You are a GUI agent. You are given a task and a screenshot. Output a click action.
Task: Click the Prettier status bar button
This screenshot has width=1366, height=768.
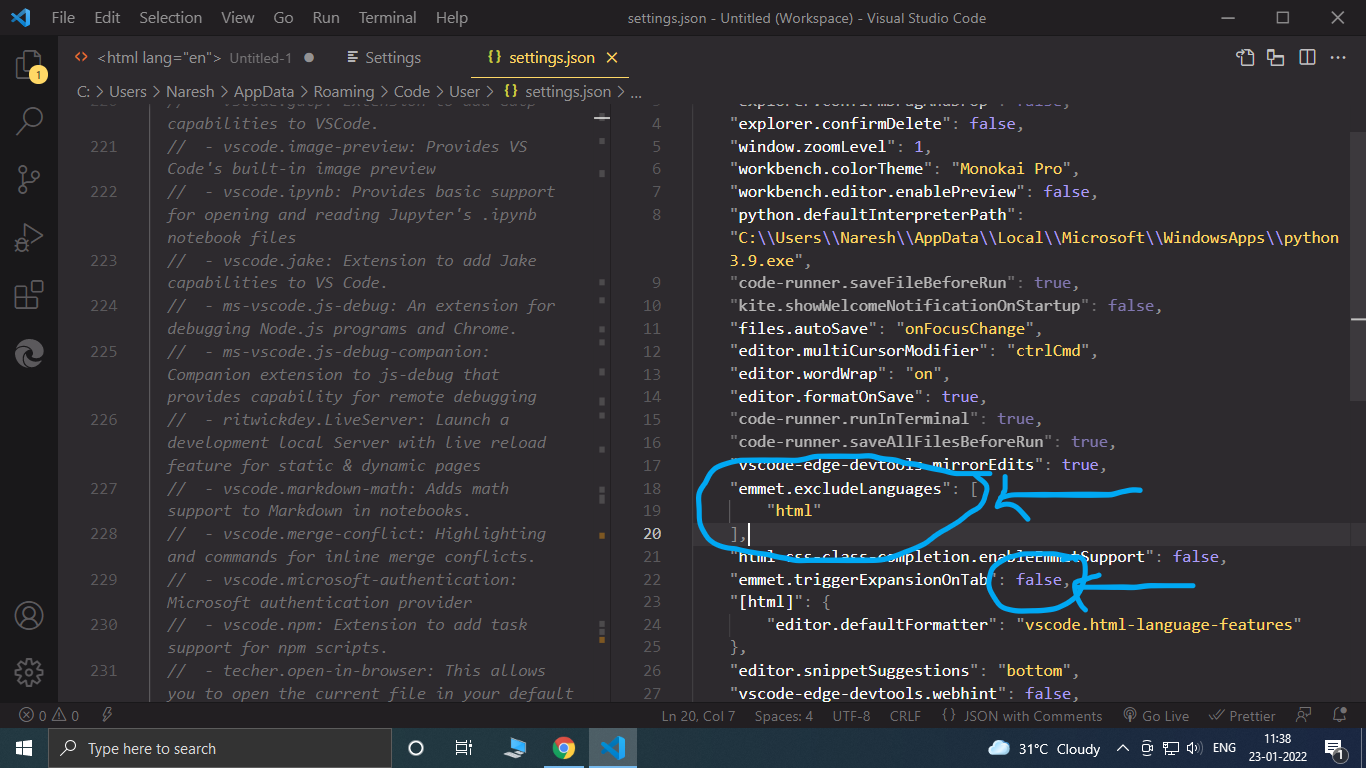1242,716
